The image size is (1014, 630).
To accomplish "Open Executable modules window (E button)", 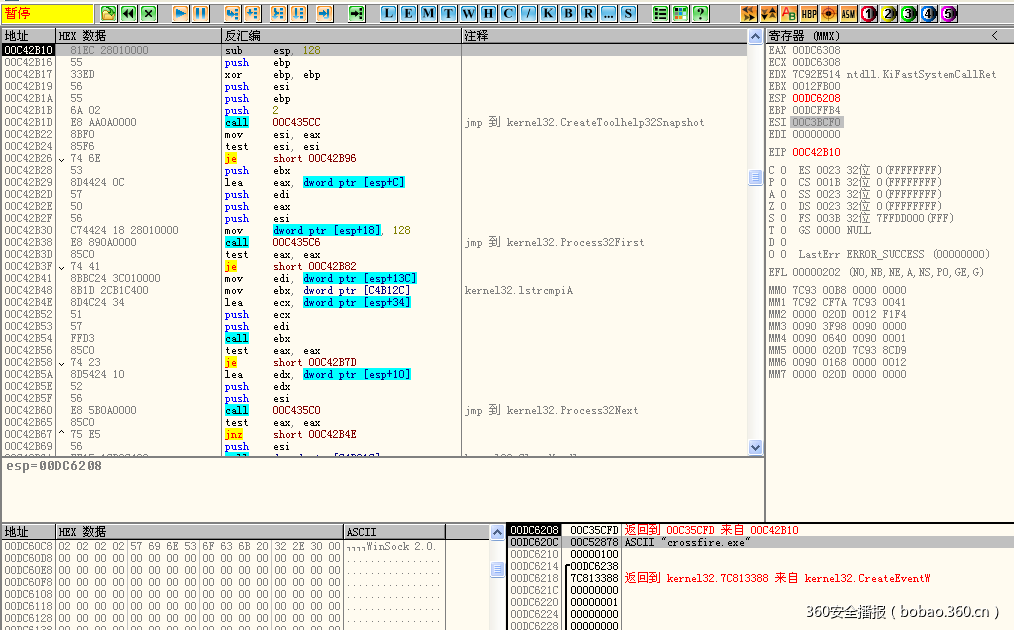I will click(408, 13).
